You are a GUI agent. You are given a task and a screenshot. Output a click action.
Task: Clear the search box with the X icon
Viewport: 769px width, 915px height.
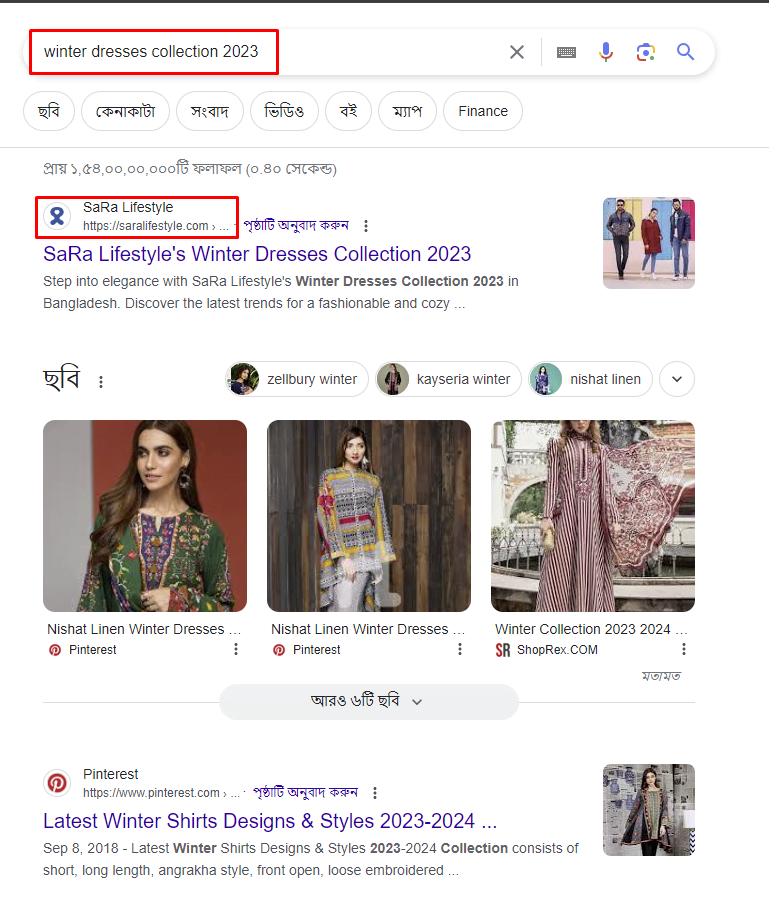pos(516,53)
